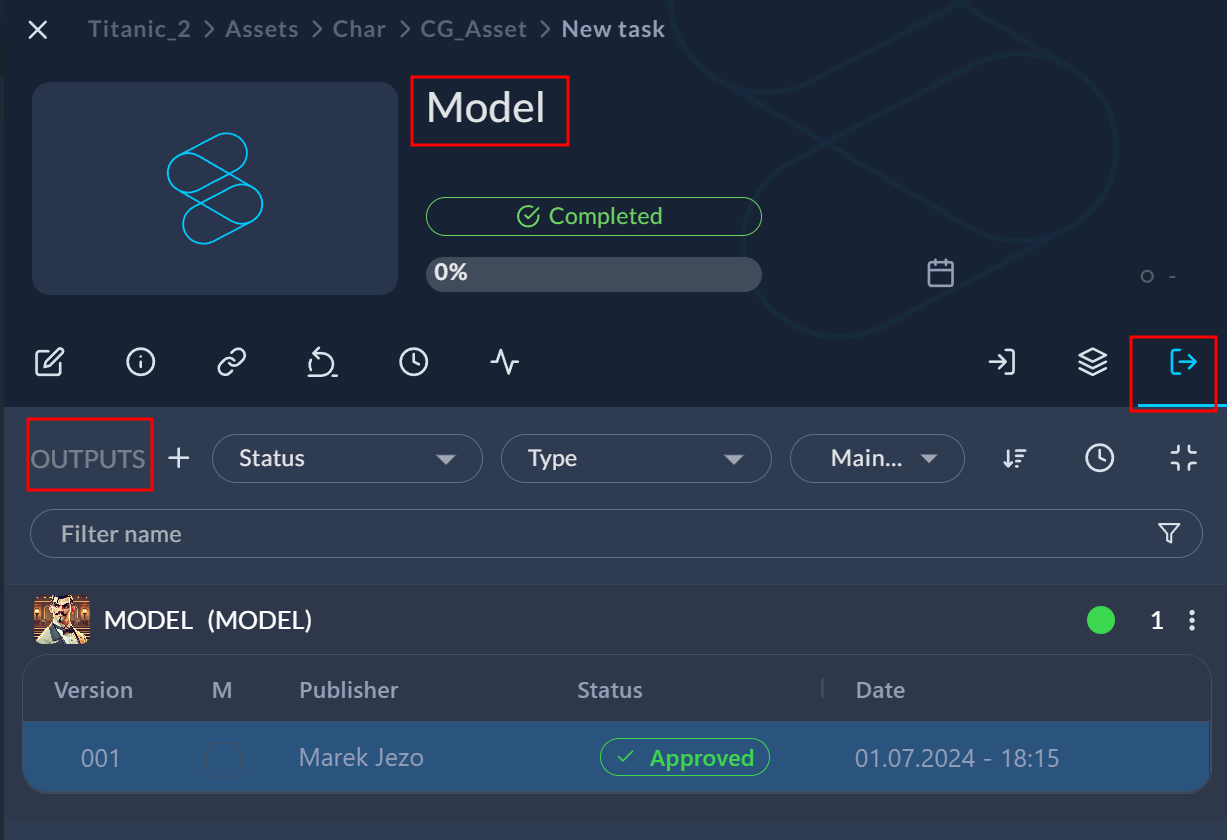Sort by Date column header
The image size is (1227, 840).
(880, 690)
